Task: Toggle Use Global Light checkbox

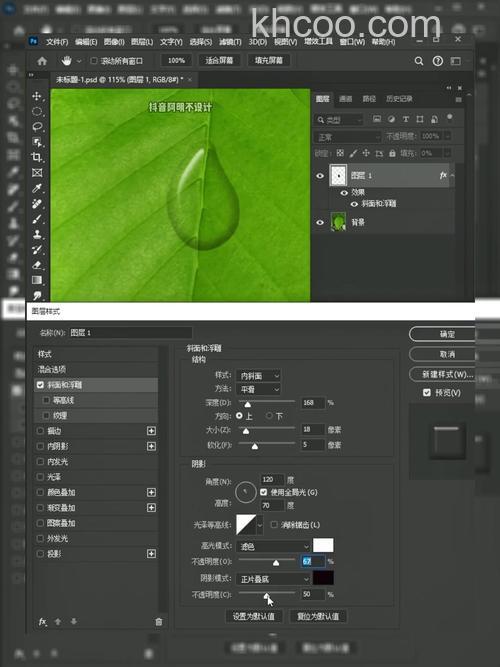Action: coord(263,492)
